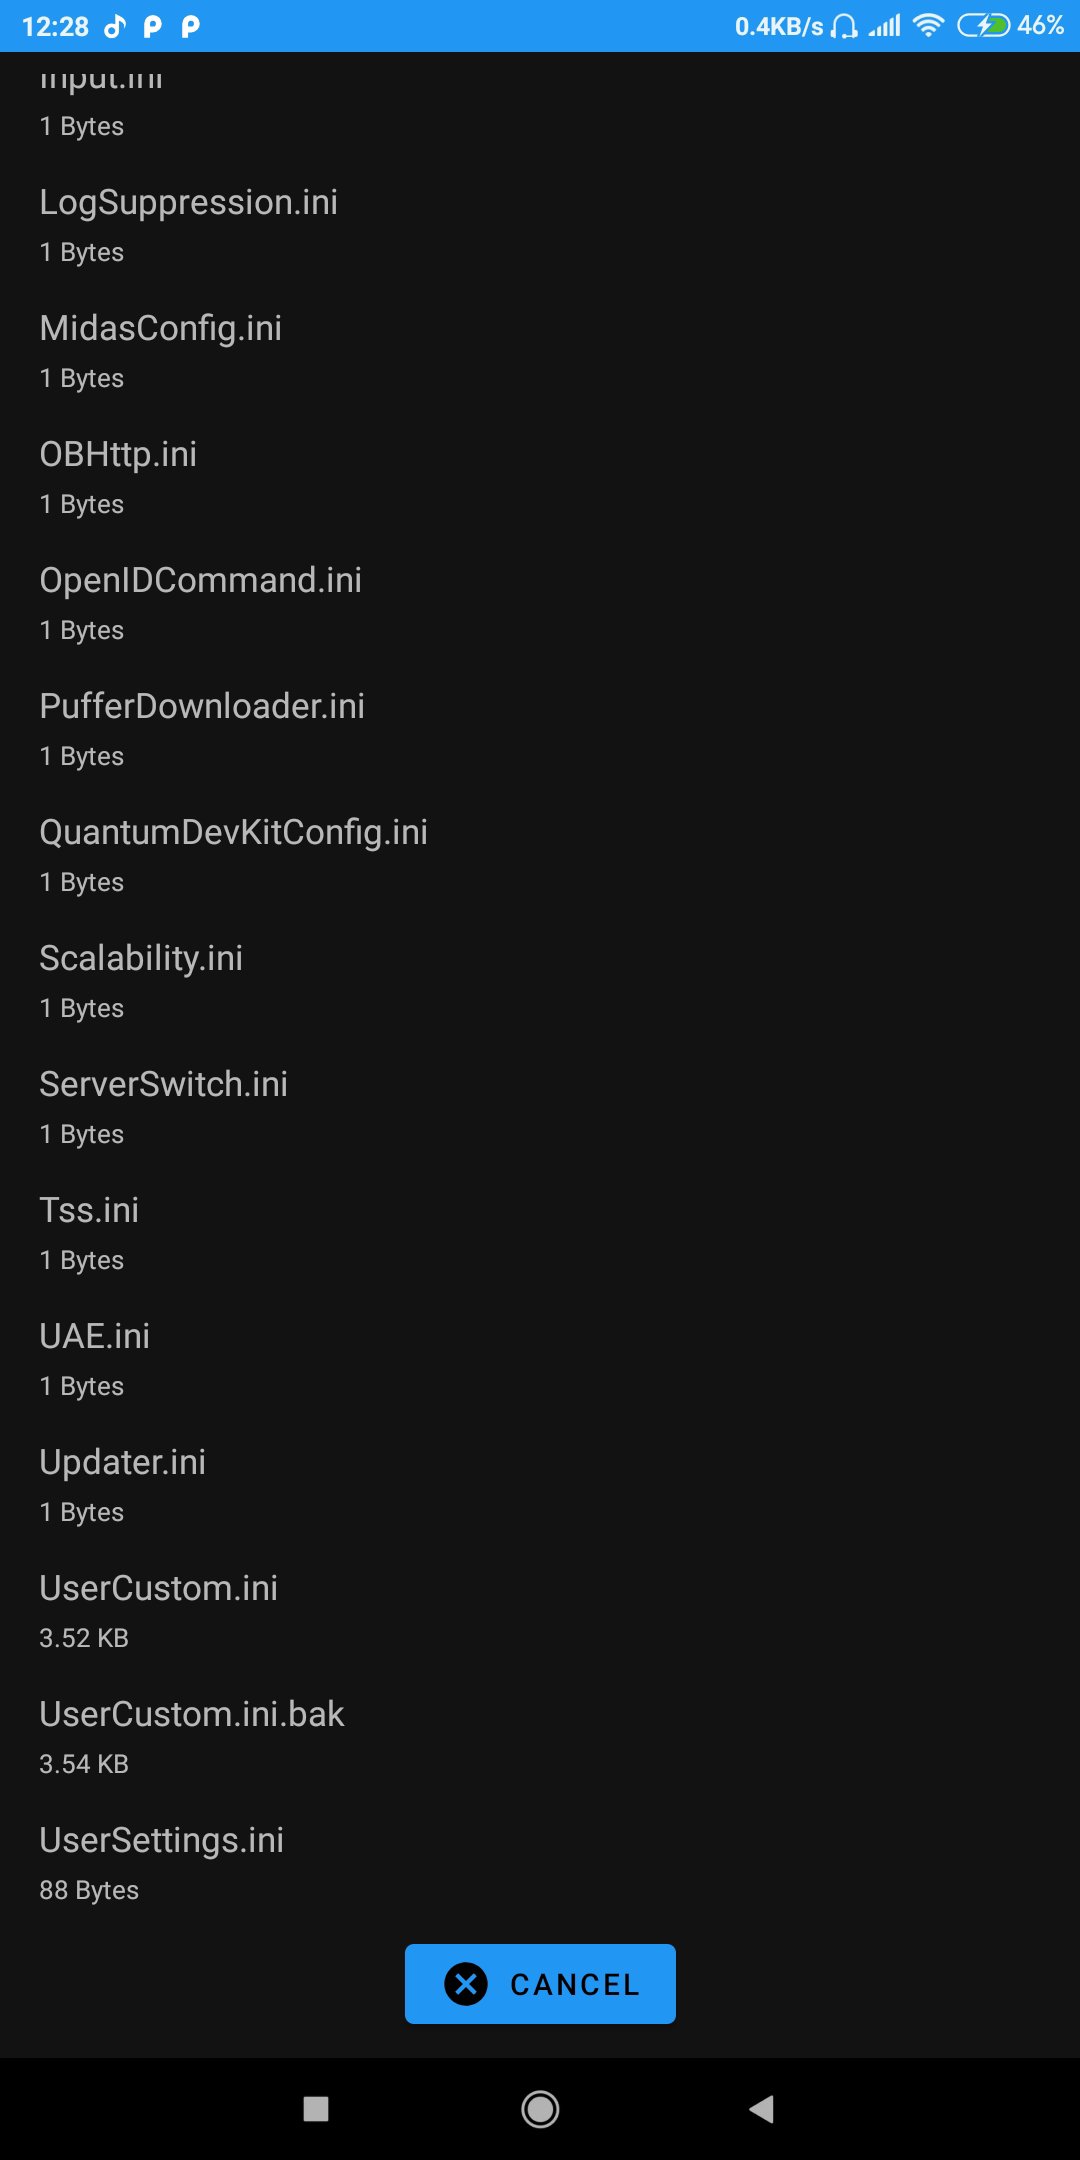Tap the Updater.ini file entry
Image resolution: width=1080 pixels, height=2160 pixels.
click(123, 1483)
